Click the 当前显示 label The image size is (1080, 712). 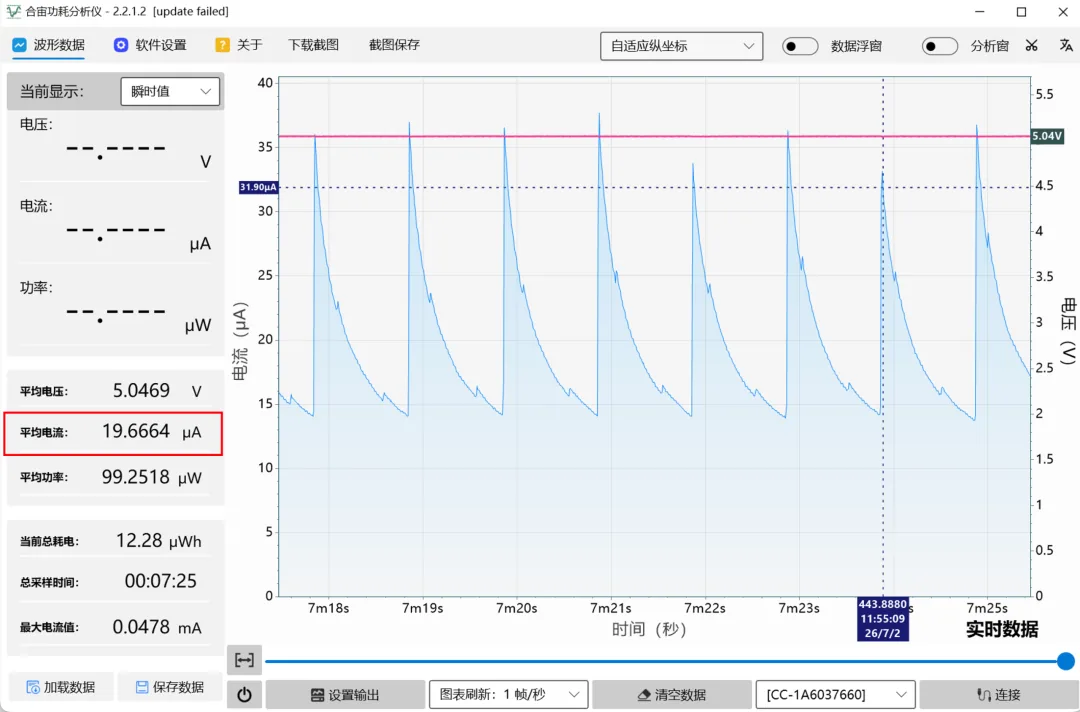(x=52, y=91)
